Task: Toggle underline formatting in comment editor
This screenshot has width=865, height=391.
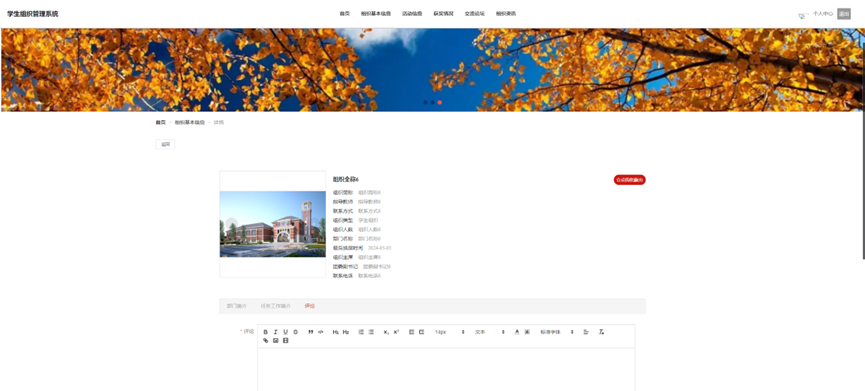Action: [x=285, y=332]
